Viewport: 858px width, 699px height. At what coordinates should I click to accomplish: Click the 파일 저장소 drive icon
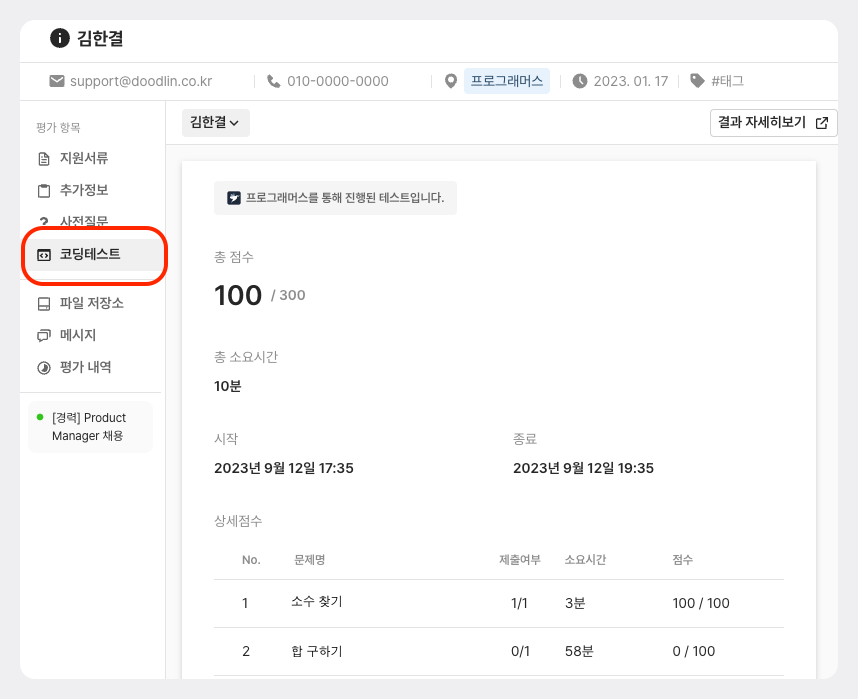click(x=43, y=304)
